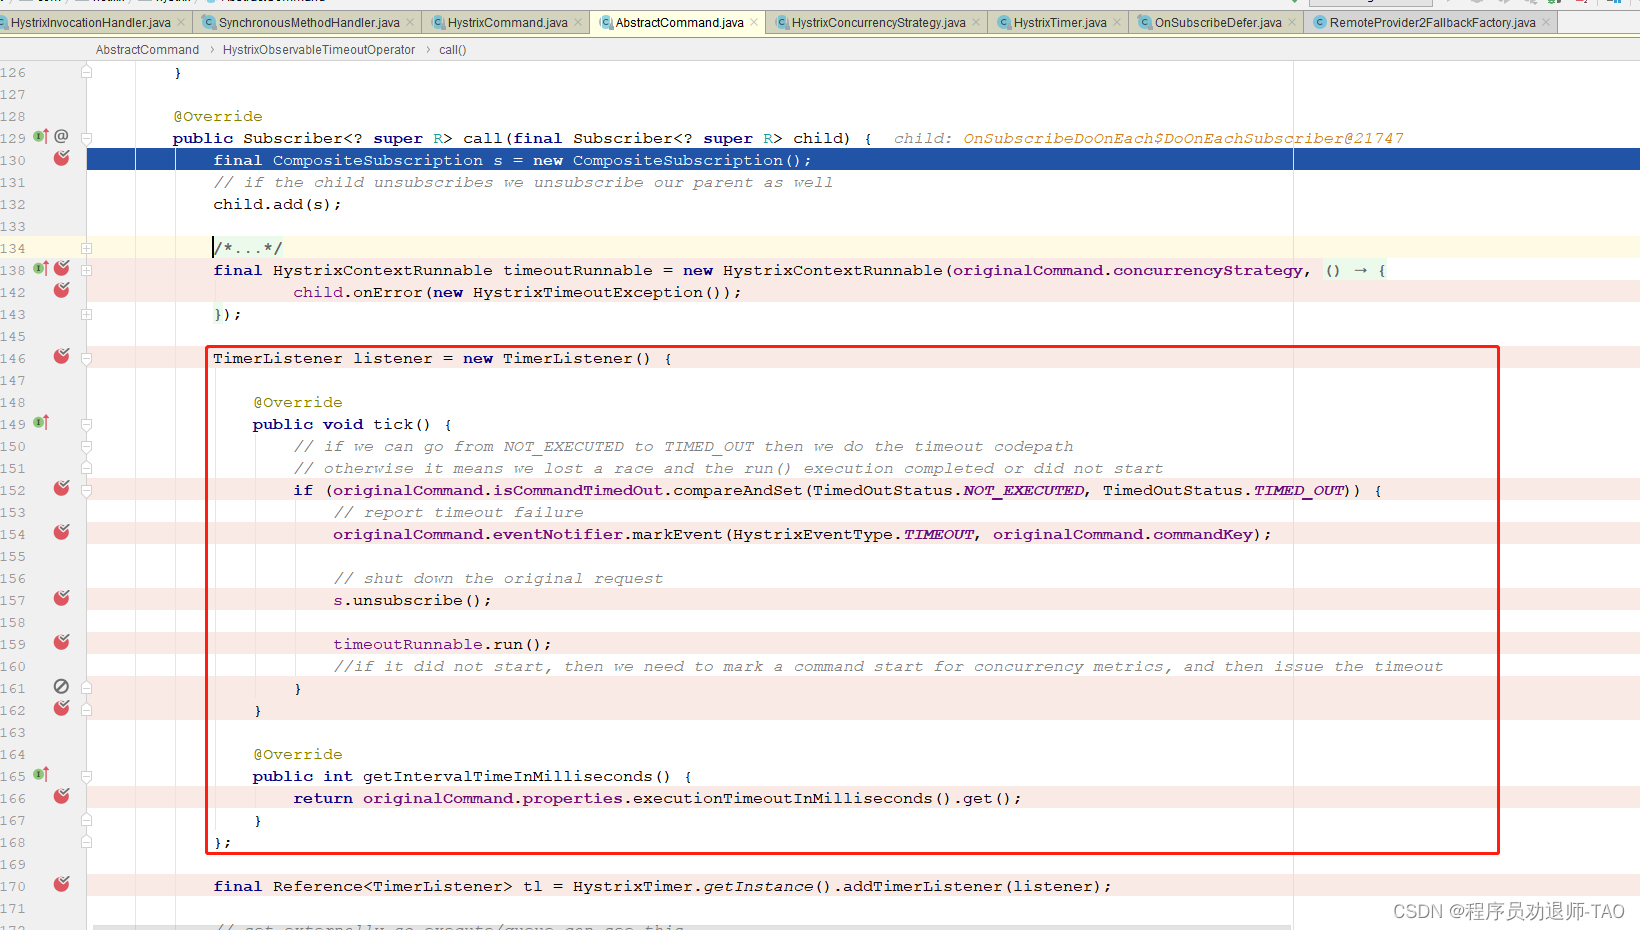The height and width of the screenshot is (930, 1640).
Task: Click fold end marker on line 126
Action: click(87, 72)
